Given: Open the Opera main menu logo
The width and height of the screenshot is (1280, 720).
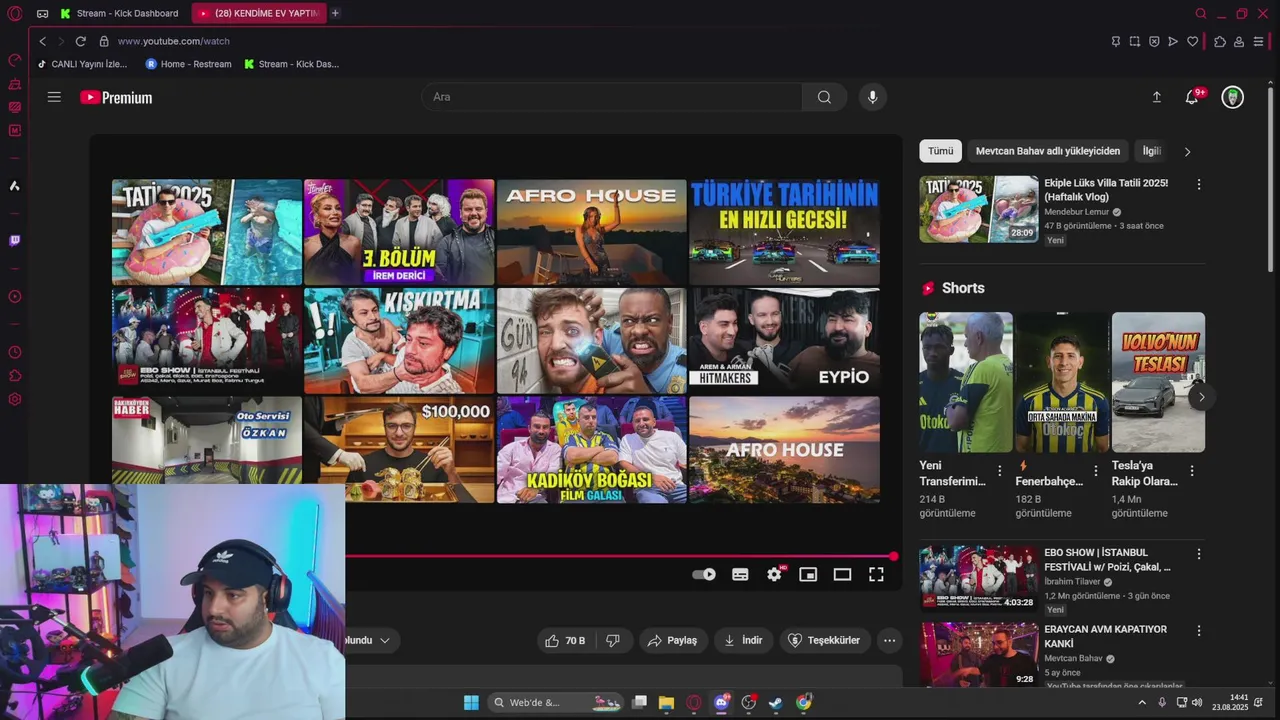Looking at the screenshot, I should (x=14, y=13).
